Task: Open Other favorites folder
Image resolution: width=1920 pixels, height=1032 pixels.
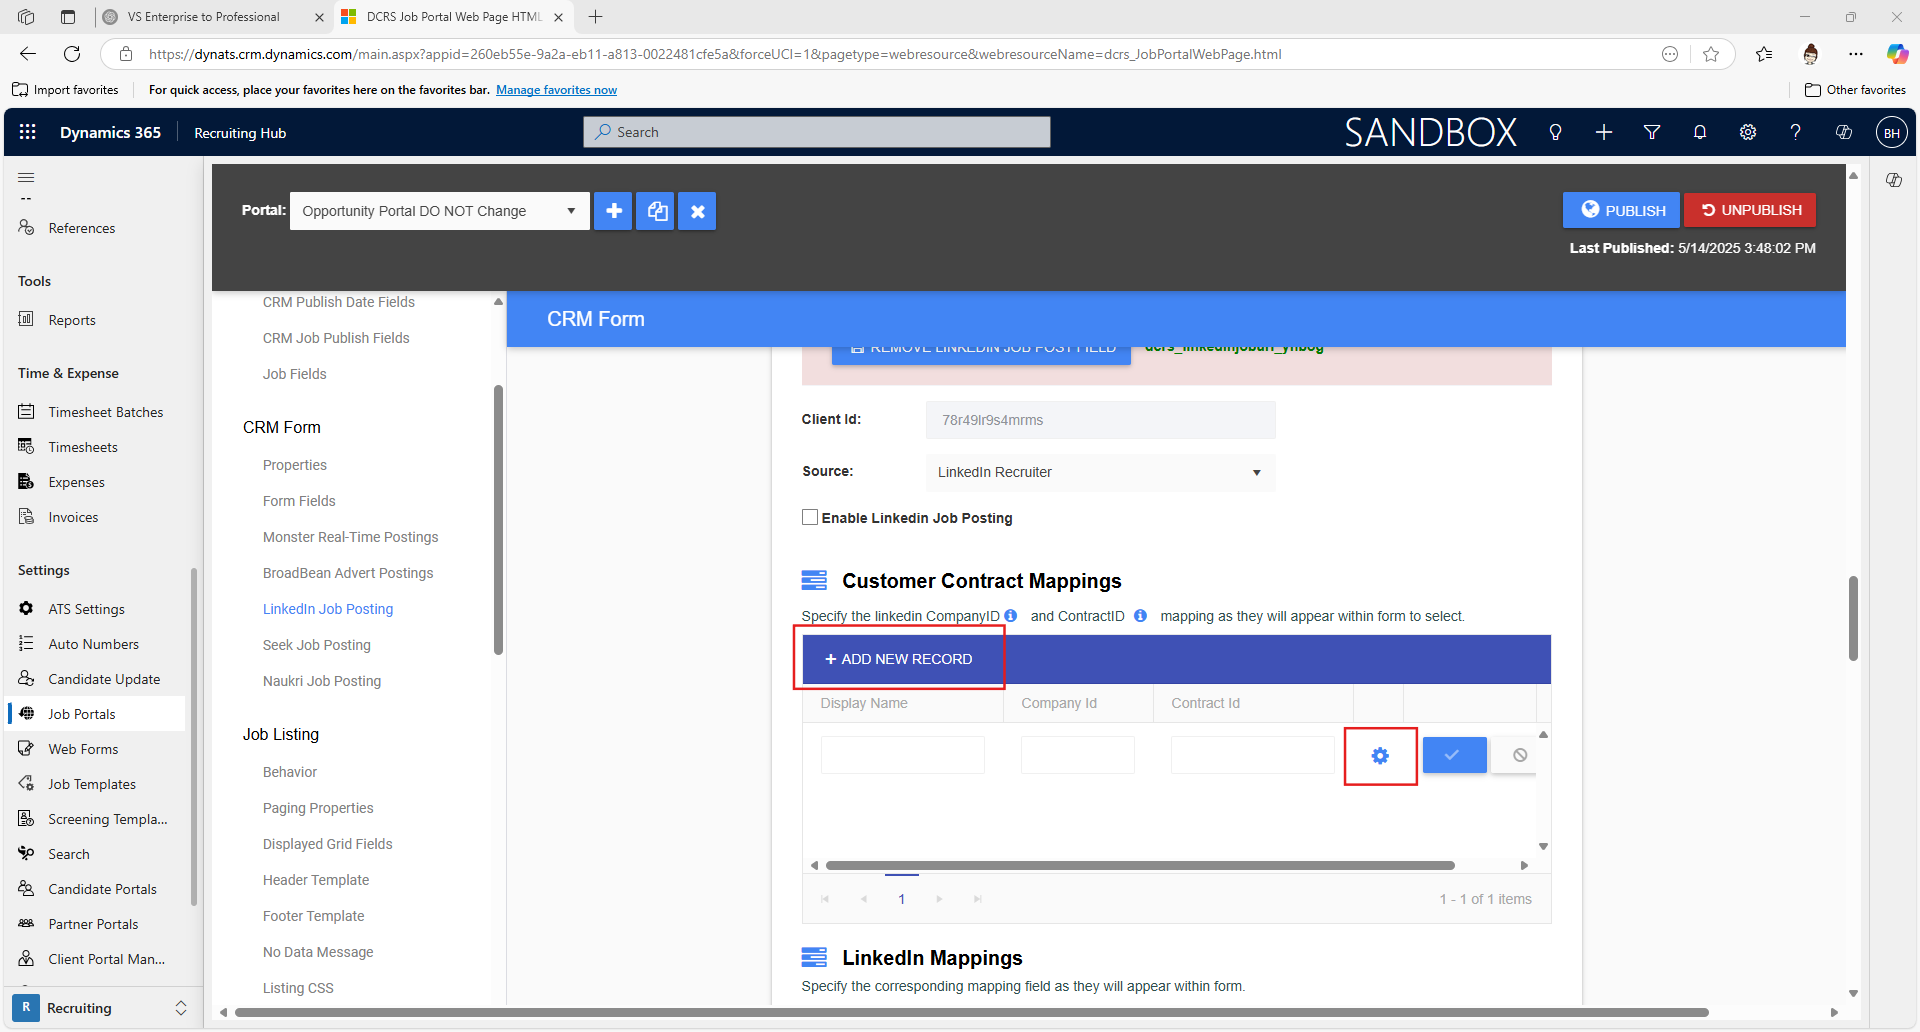Action: (x=1855, y=90)
